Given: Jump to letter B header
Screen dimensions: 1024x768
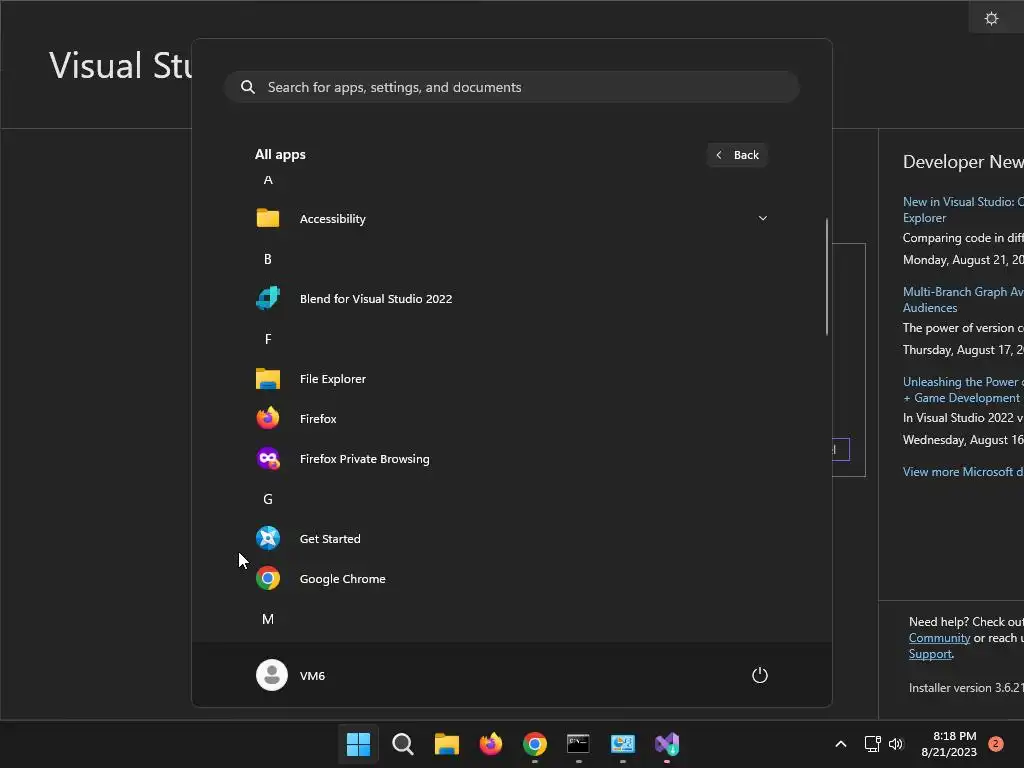Looking at the screenshot, I should (268, 259).
